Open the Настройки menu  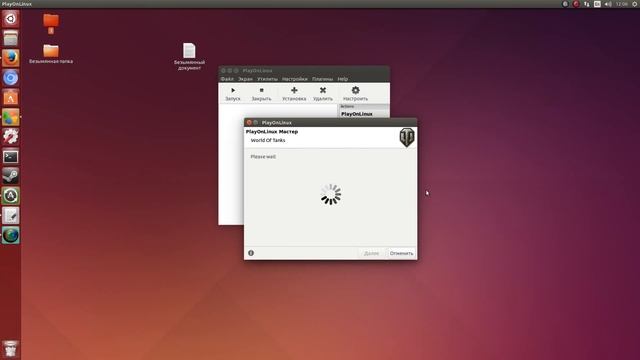295,79
